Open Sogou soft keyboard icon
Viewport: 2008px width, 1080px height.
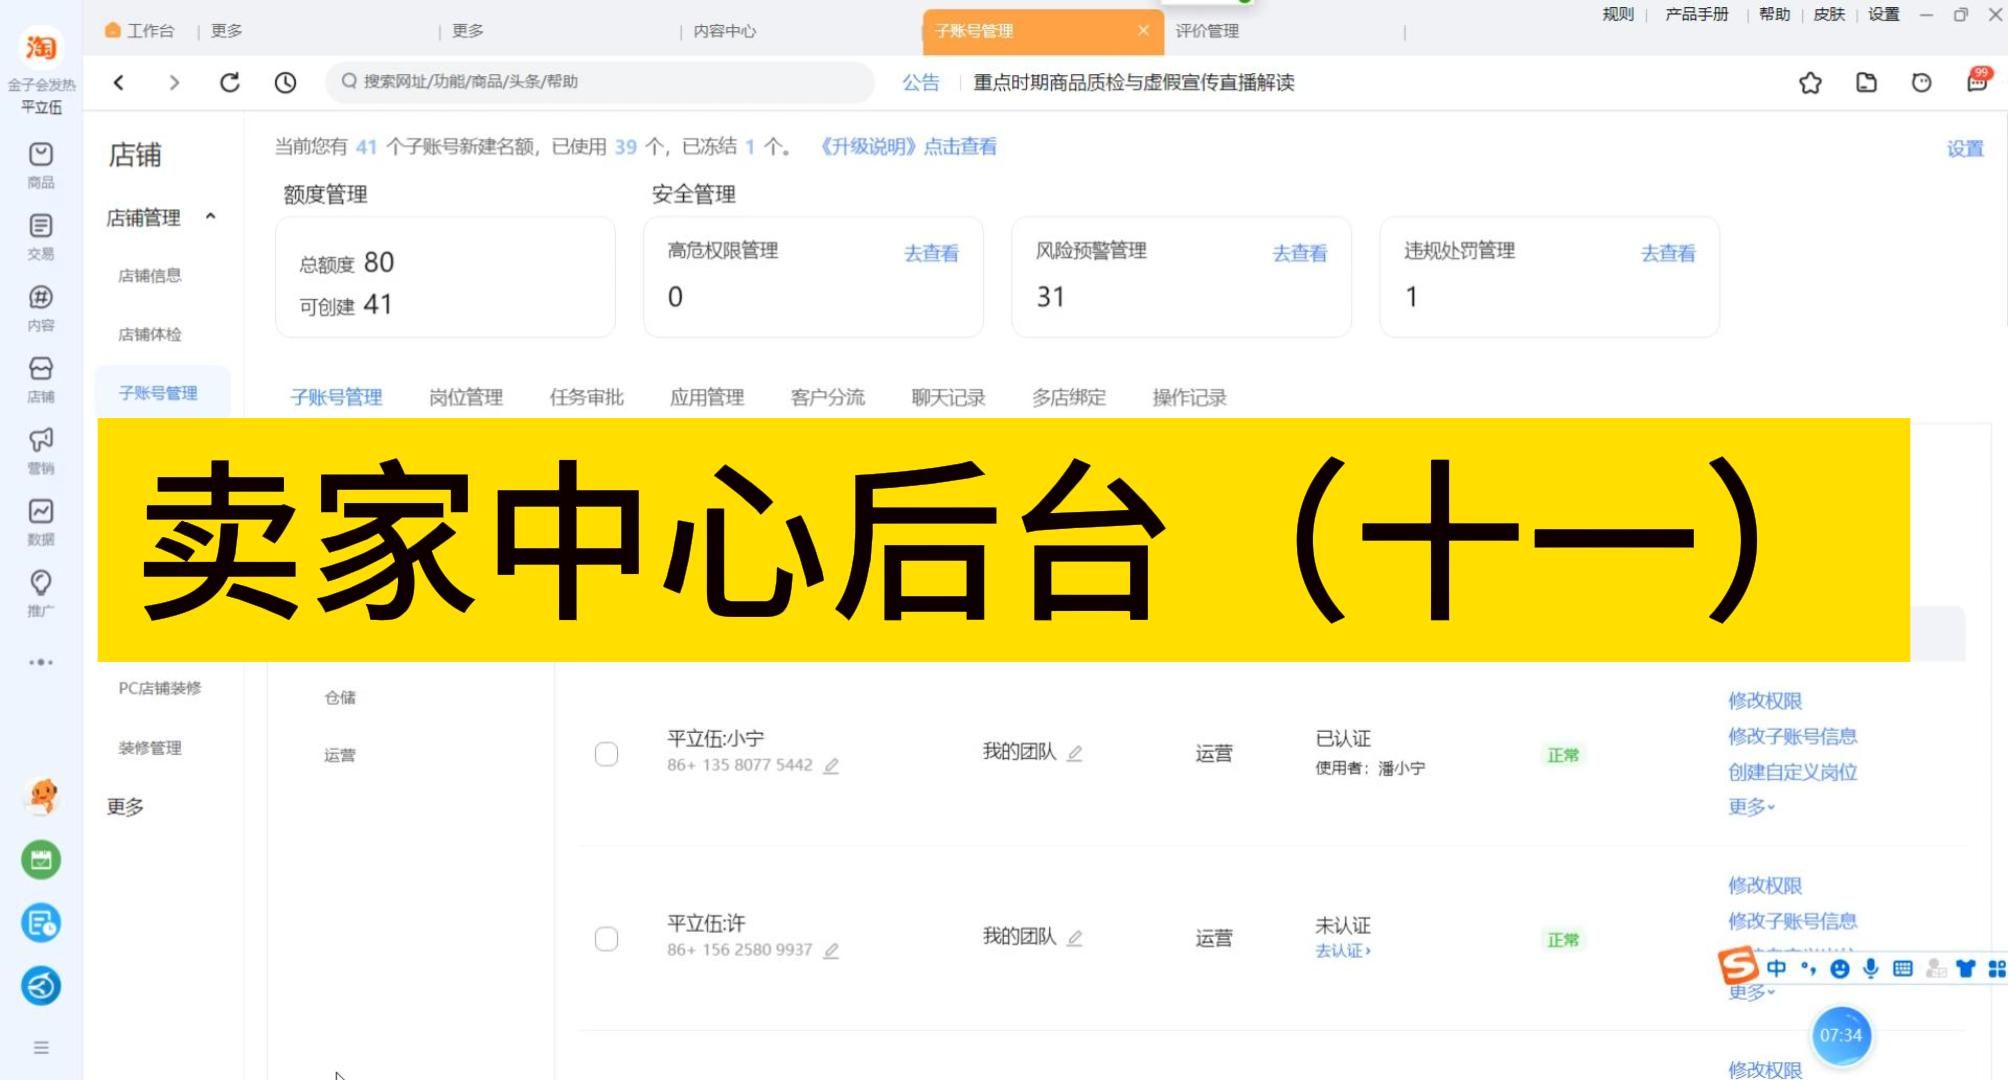[x=1903, y=968]
